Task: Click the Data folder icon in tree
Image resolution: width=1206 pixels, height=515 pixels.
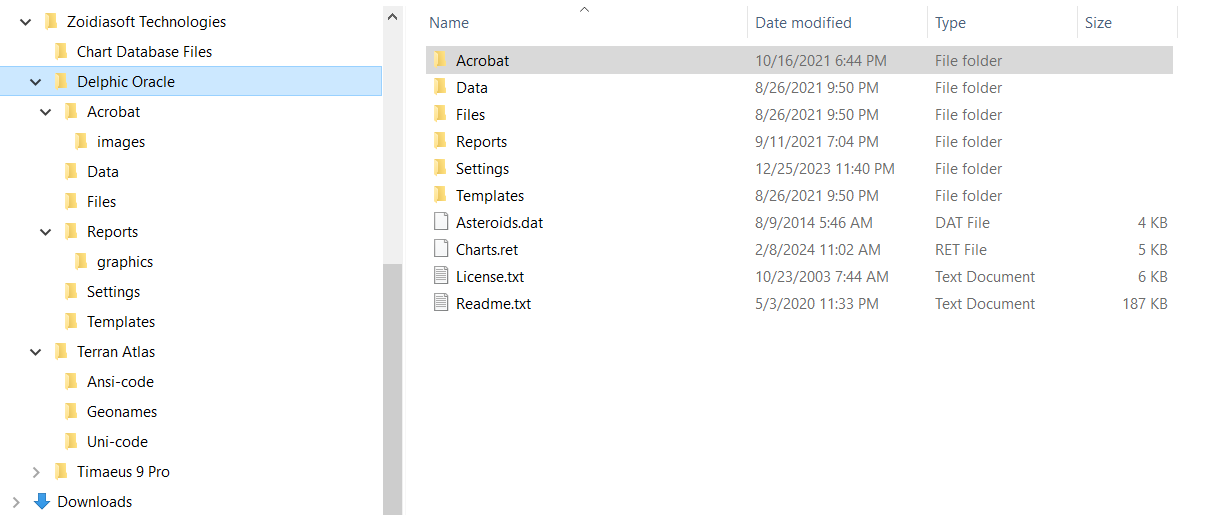Action: [71, 171]
